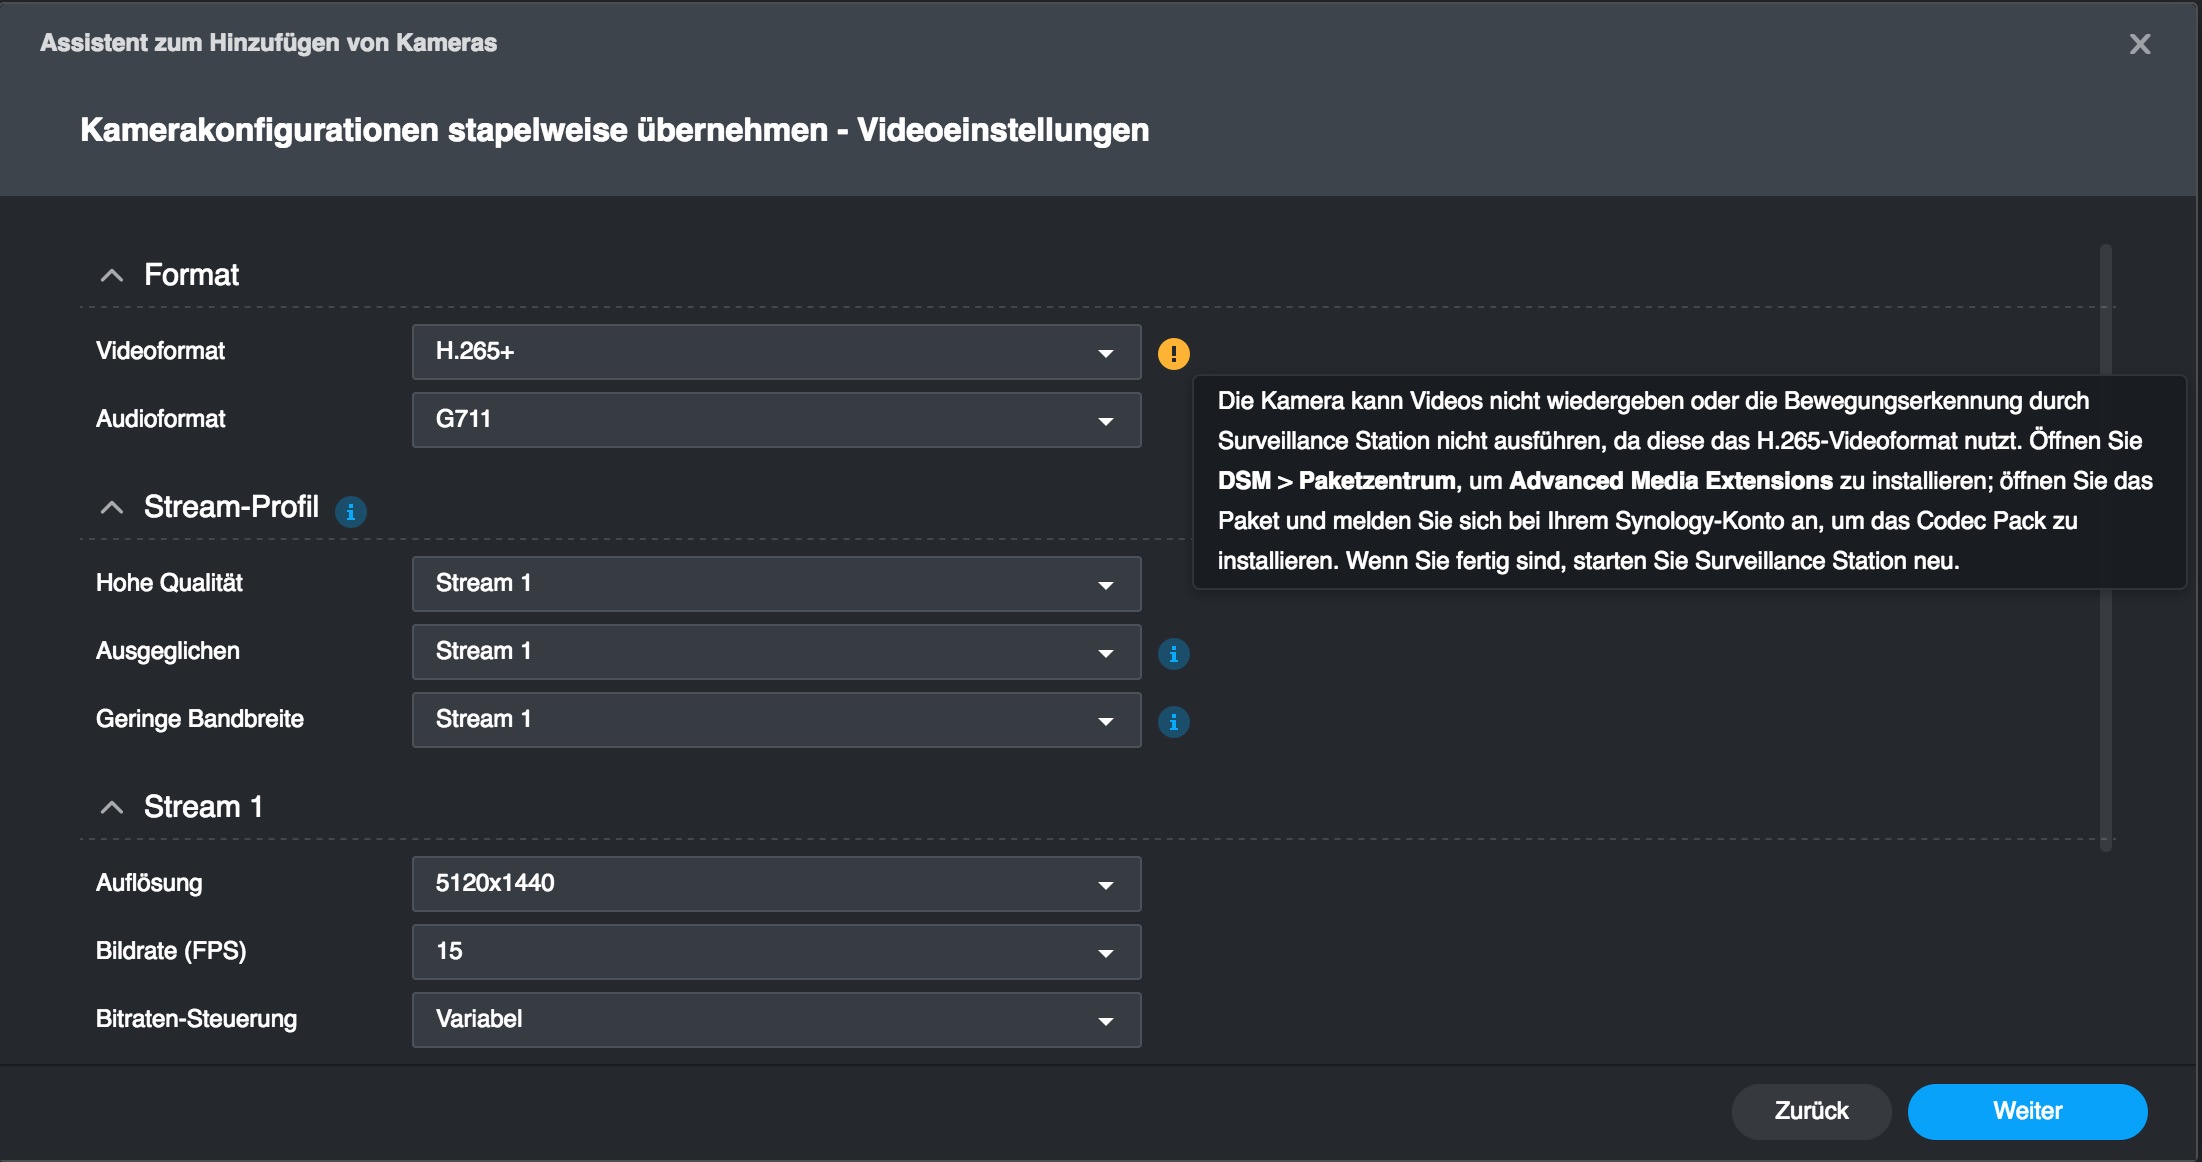Image resolution: width=2202 pixels, height=1162 pixels.
Task: Open the Bildrate (FPS) dropdown
Action: [776, 952]
